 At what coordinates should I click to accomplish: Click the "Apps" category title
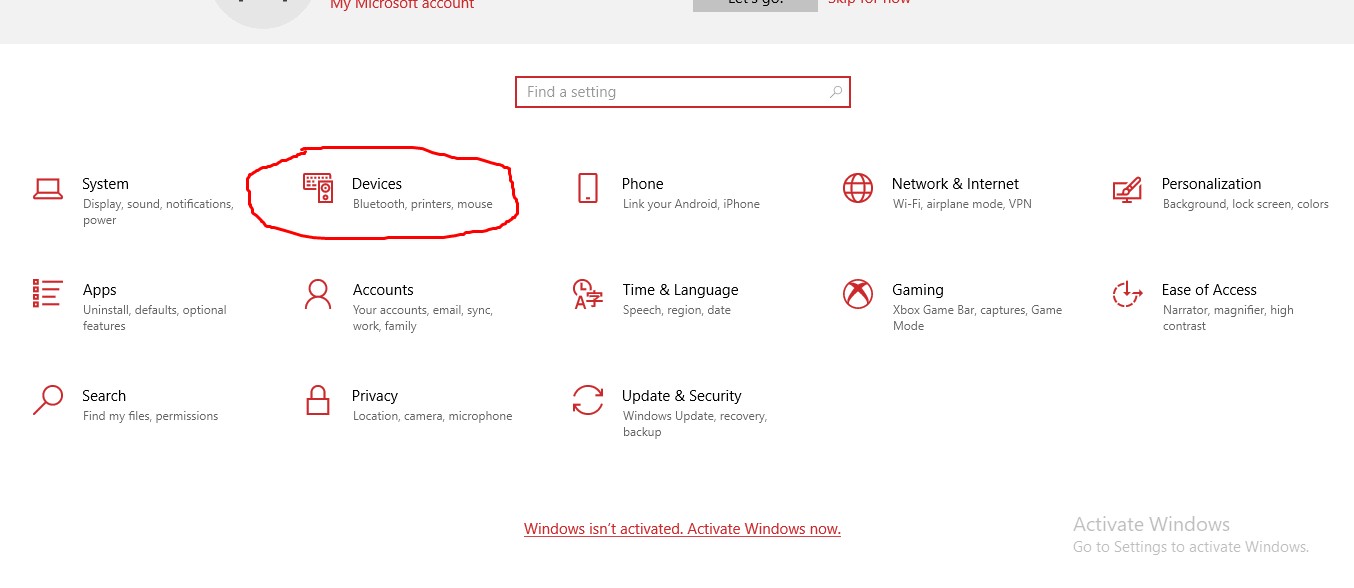(100, 290)
